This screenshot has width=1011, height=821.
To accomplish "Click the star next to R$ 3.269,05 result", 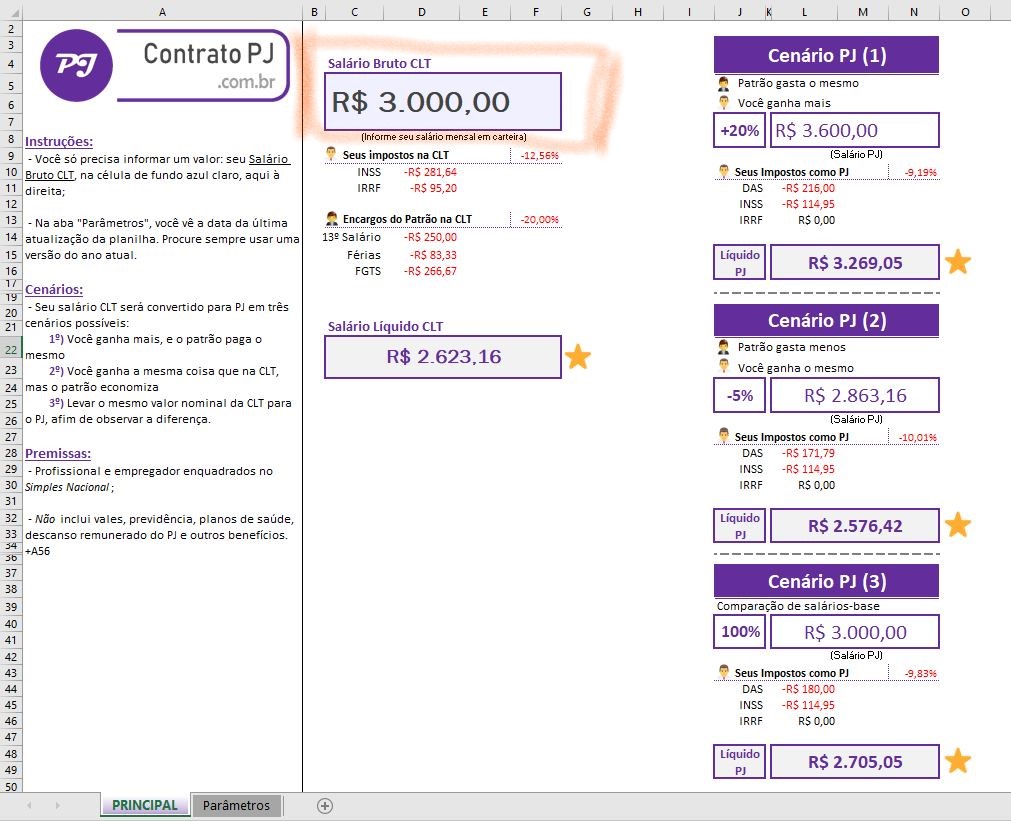I will tap(958, 261).
